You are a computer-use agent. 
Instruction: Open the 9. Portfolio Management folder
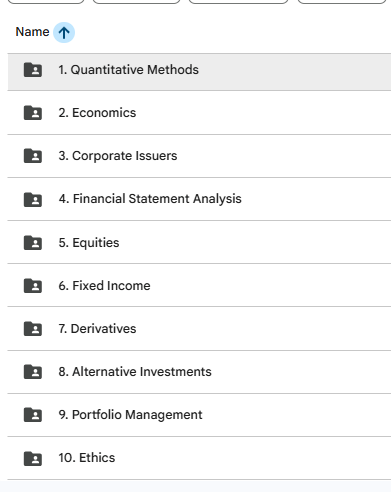pos(130,415)
